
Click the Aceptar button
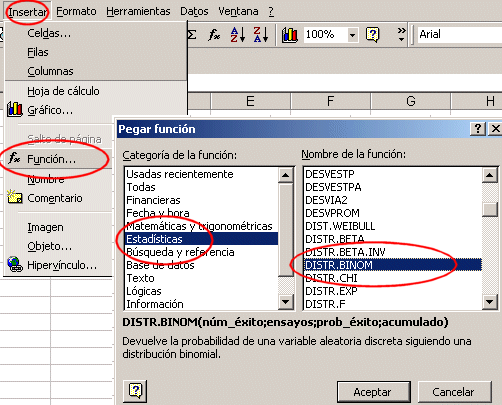(374, 392)
